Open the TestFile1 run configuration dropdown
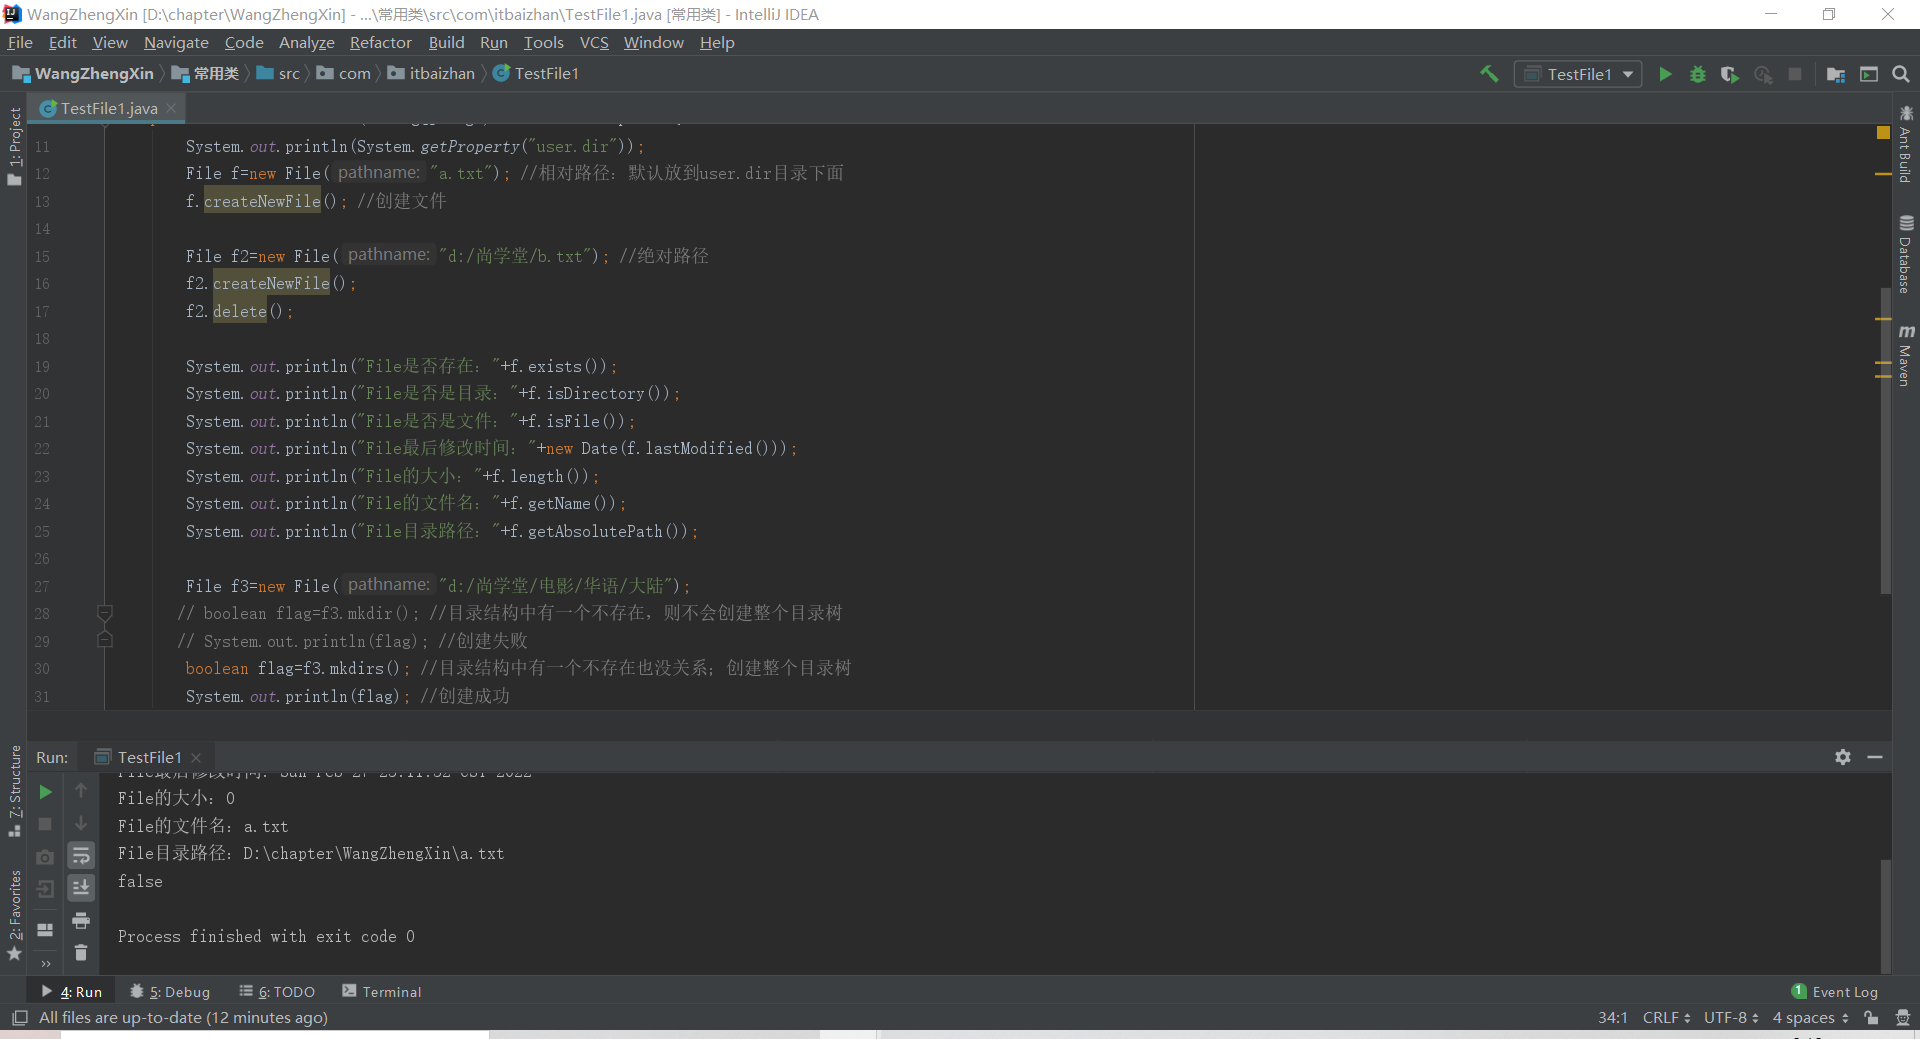 [x=1578, y=74]
